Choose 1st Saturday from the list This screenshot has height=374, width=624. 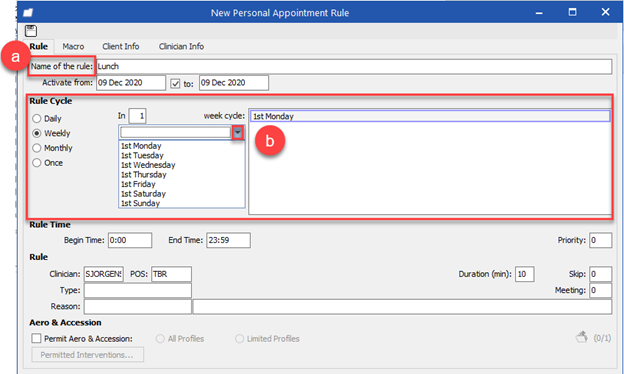coord(143,194)
